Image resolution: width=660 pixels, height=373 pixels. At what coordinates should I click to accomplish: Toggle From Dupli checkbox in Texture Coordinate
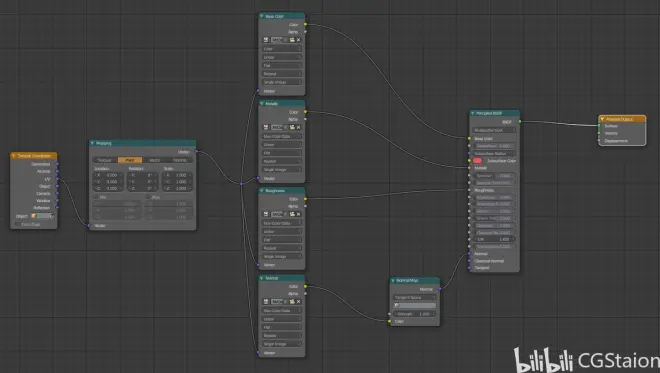17,224
